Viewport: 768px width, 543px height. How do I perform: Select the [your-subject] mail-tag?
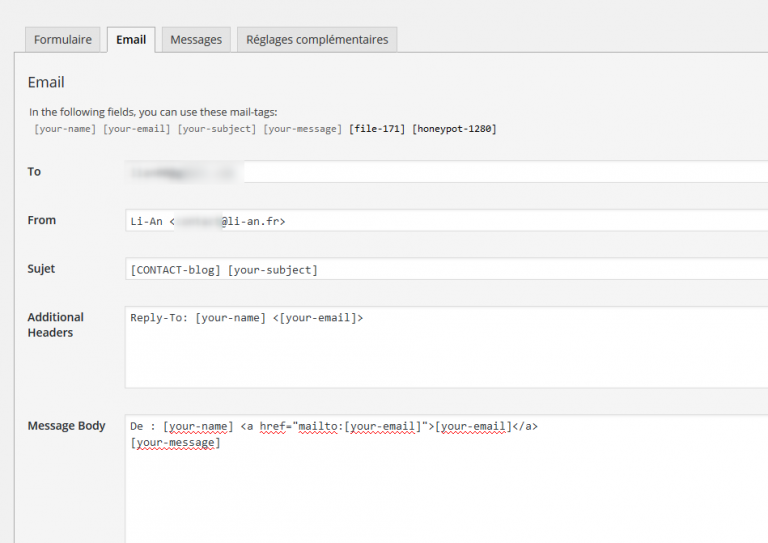217,129
